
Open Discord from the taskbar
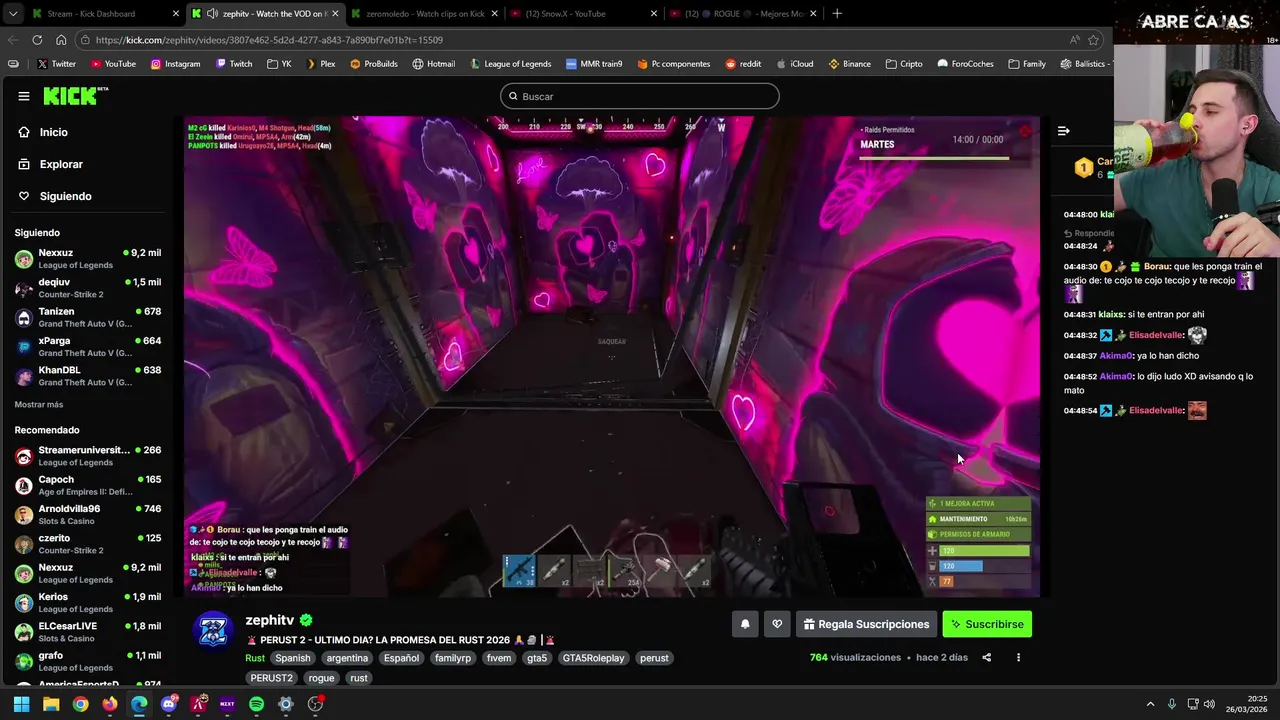[x=168, y=704]
